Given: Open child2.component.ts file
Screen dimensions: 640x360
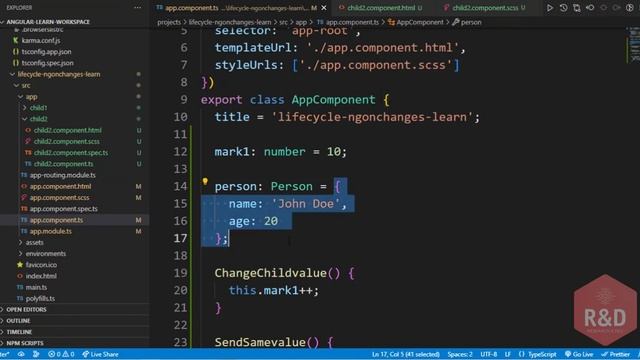Looking at the screenshot, I should point(63,164).
